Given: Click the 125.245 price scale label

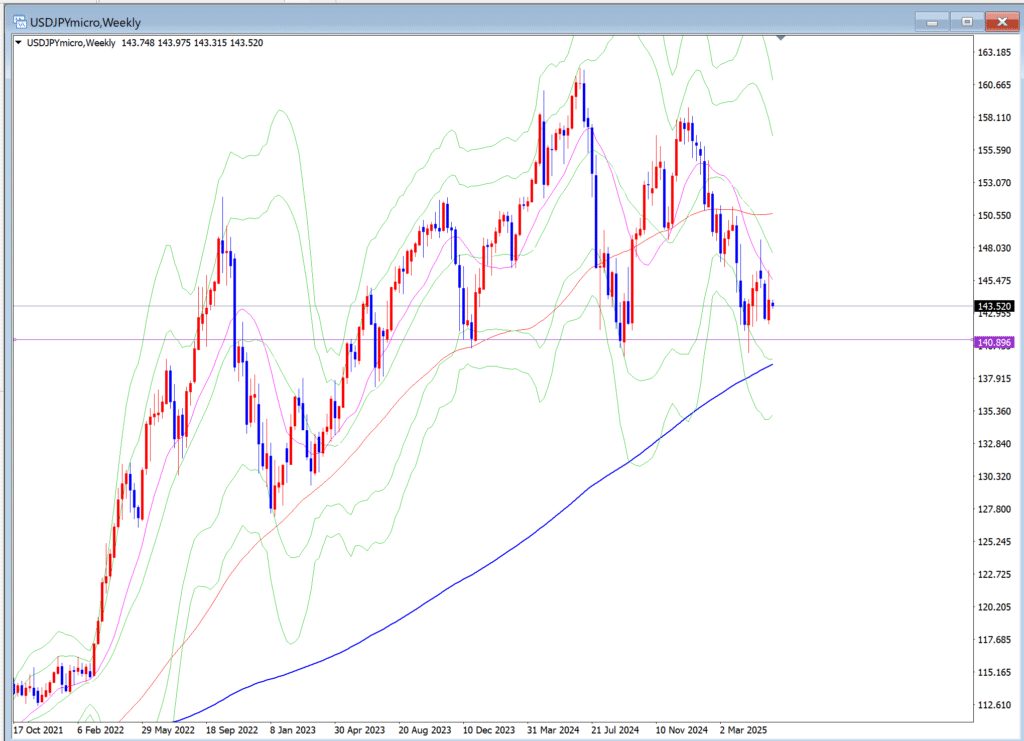Looking at the screenshot, I should coord(994,542).
